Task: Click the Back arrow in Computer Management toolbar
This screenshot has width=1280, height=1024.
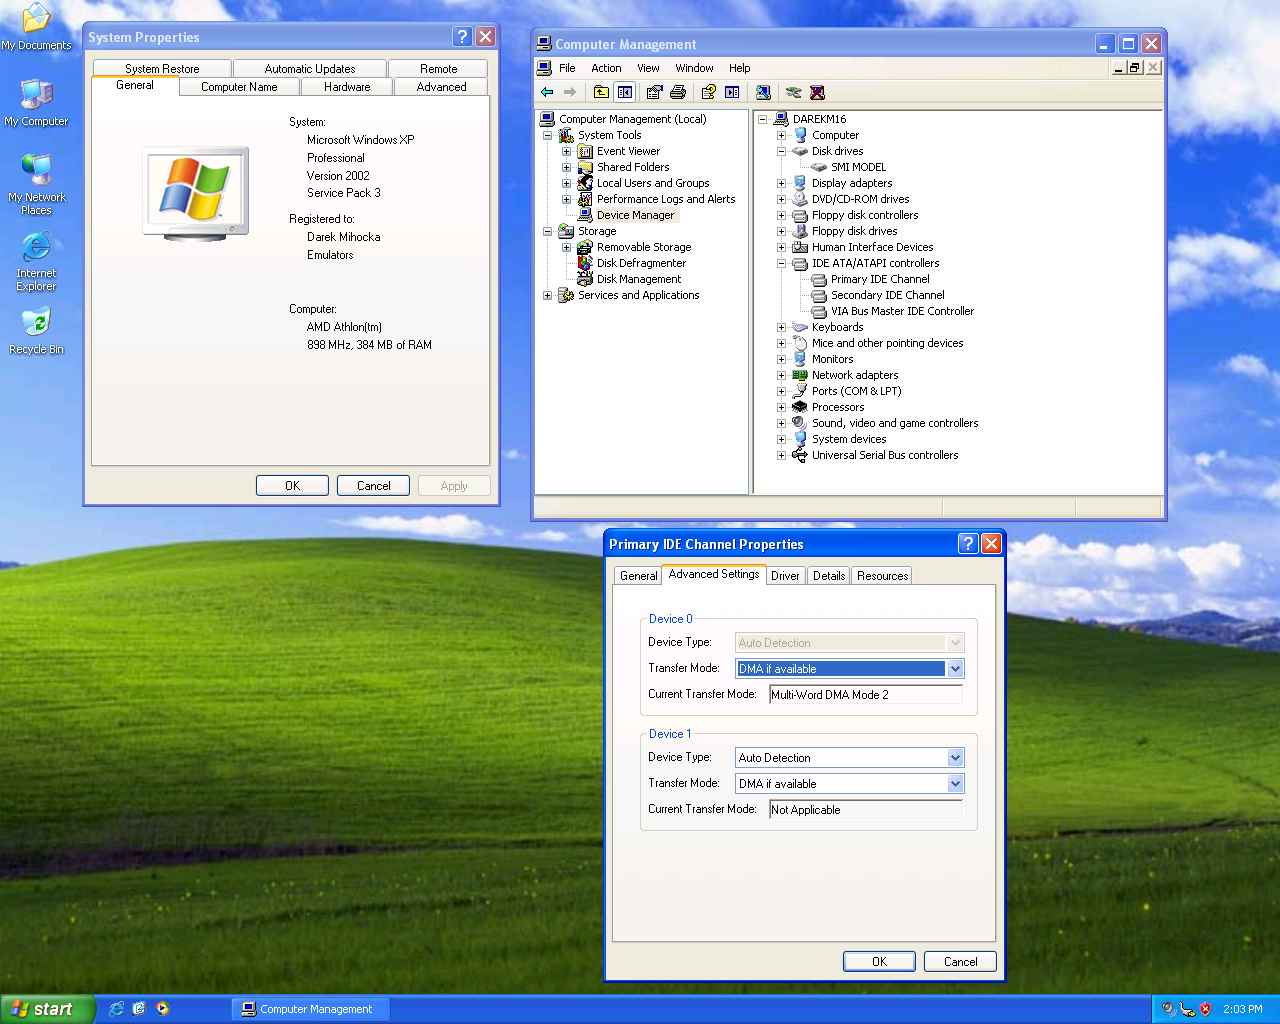Action: pos(547,92)
